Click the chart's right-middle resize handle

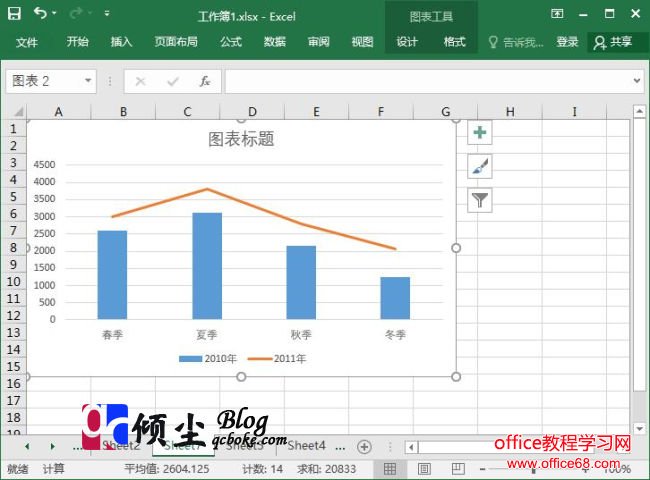coord(456,248)
